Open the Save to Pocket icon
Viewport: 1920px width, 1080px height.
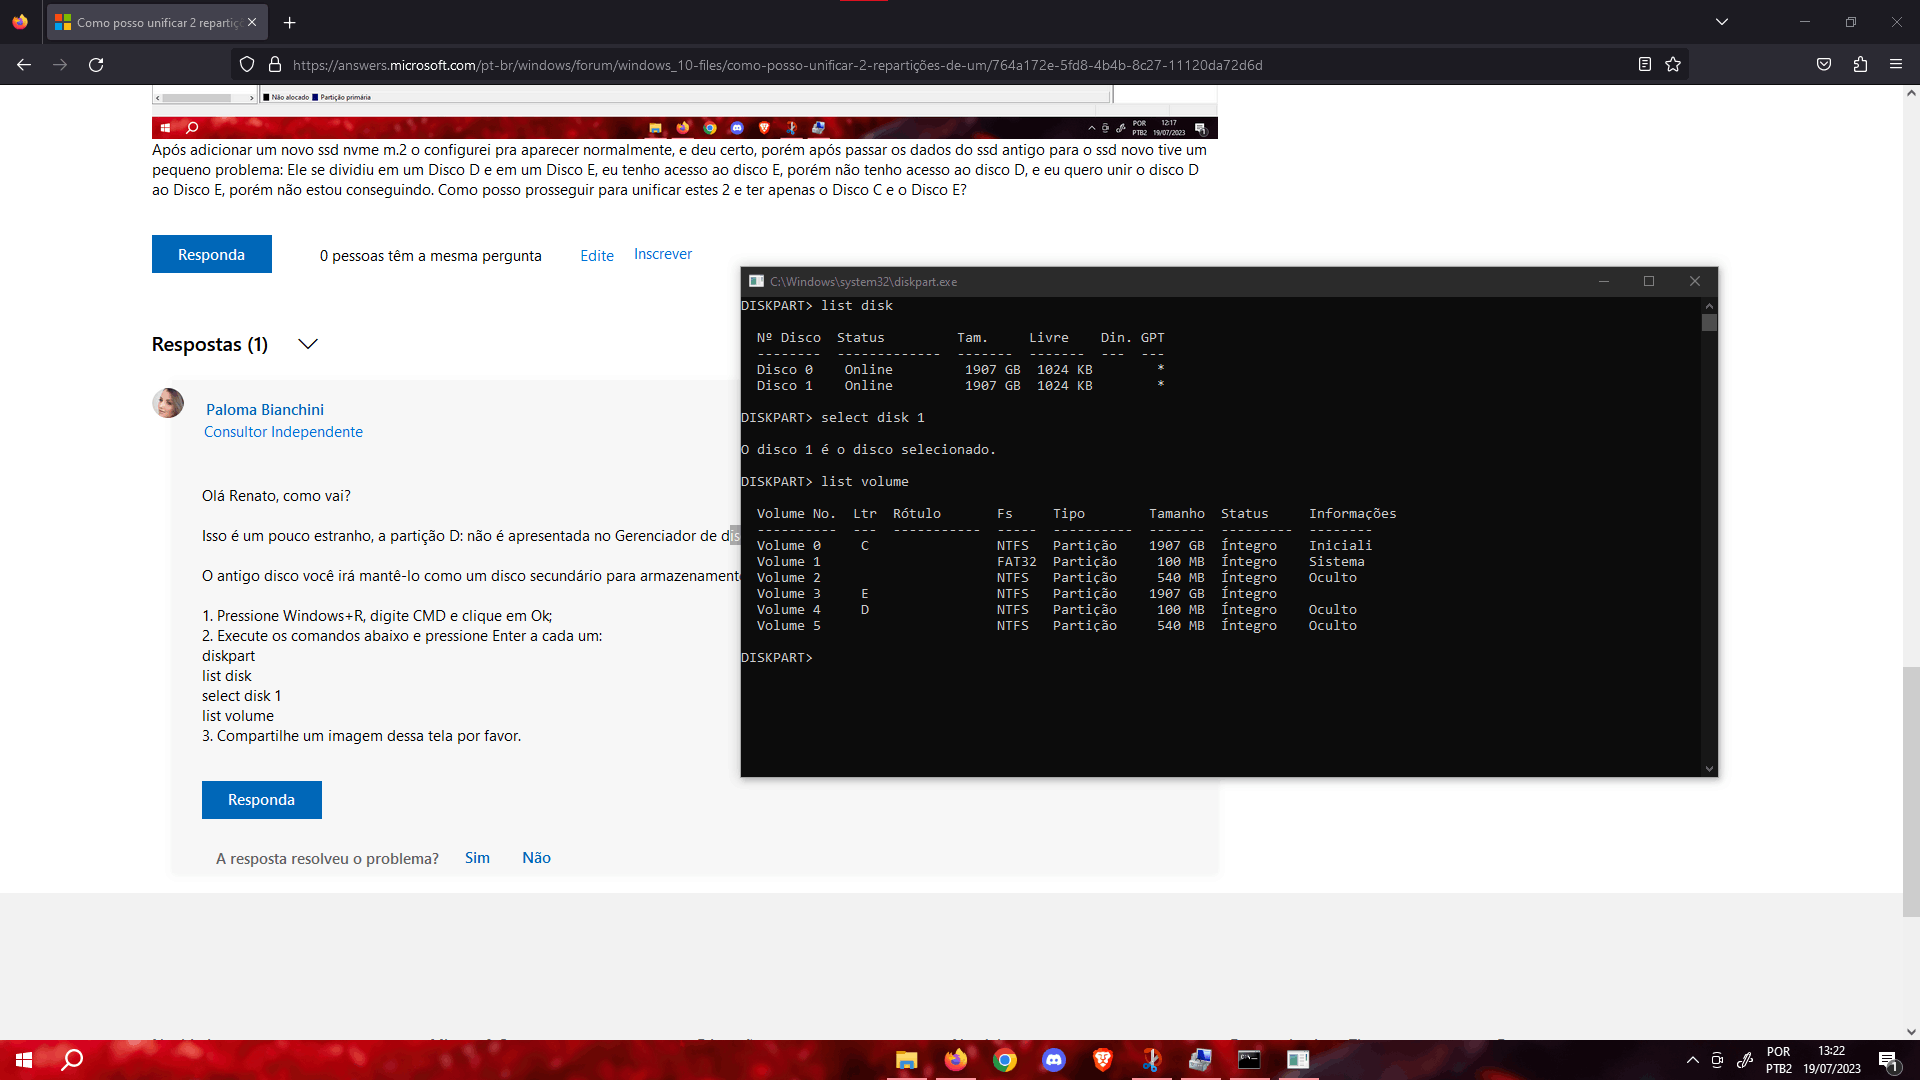coord(1824,65)
